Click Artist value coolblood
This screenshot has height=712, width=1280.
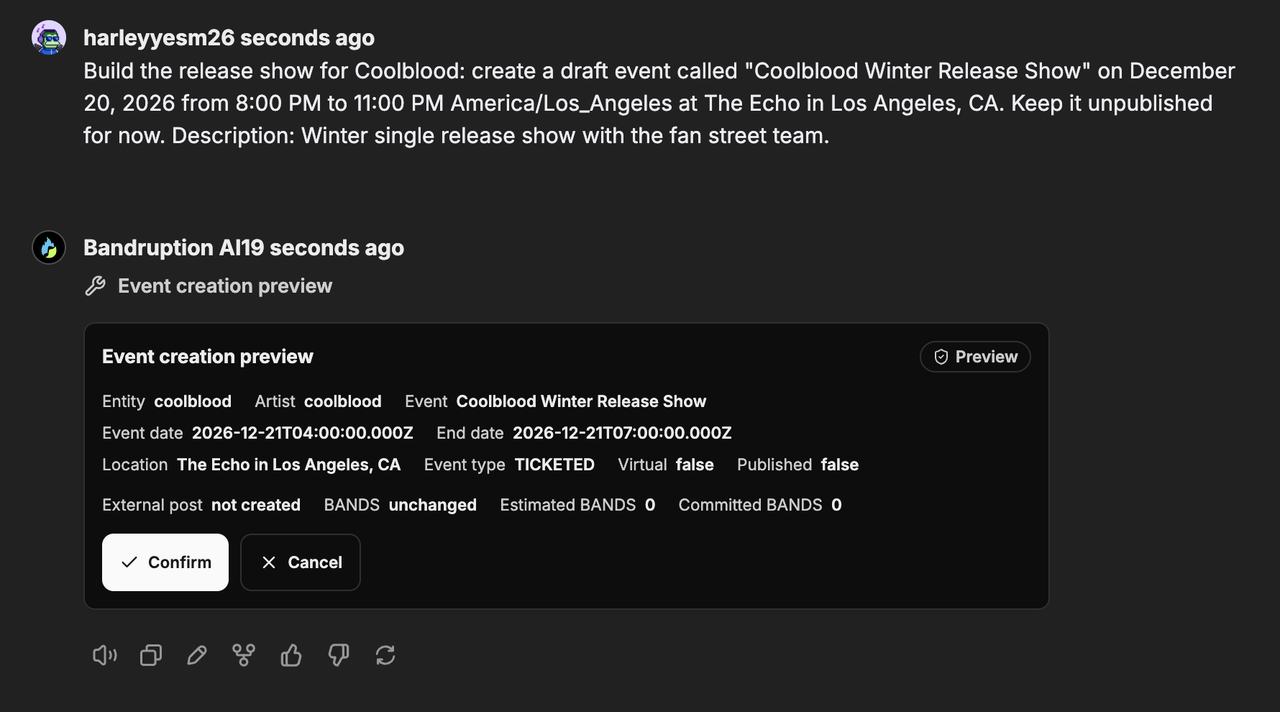[x=343, y=401]
